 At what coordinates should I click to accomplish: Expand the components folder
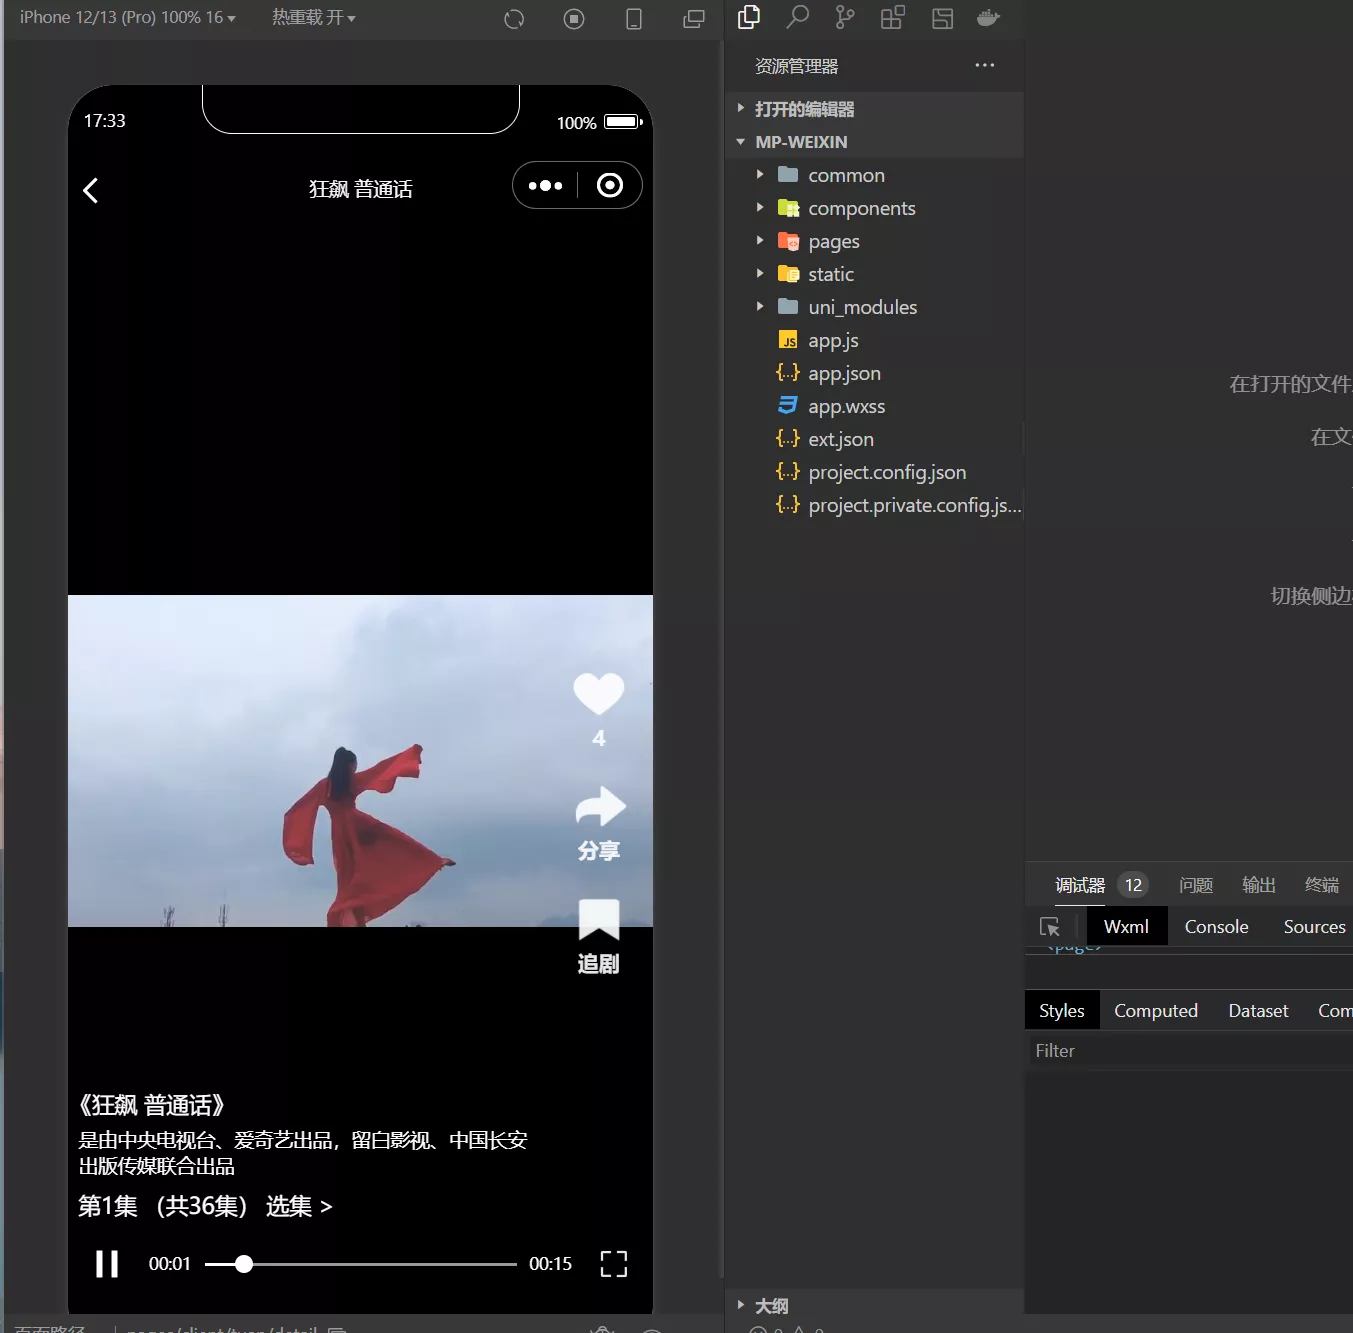click(x=861, y=208)
